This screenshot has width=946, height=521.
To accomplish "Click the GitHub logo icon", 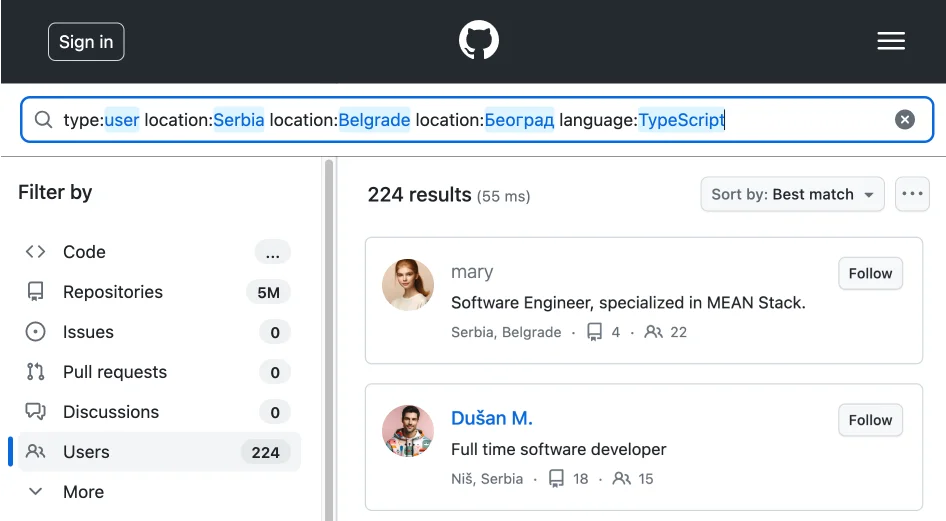I will (x=478, y=41).
